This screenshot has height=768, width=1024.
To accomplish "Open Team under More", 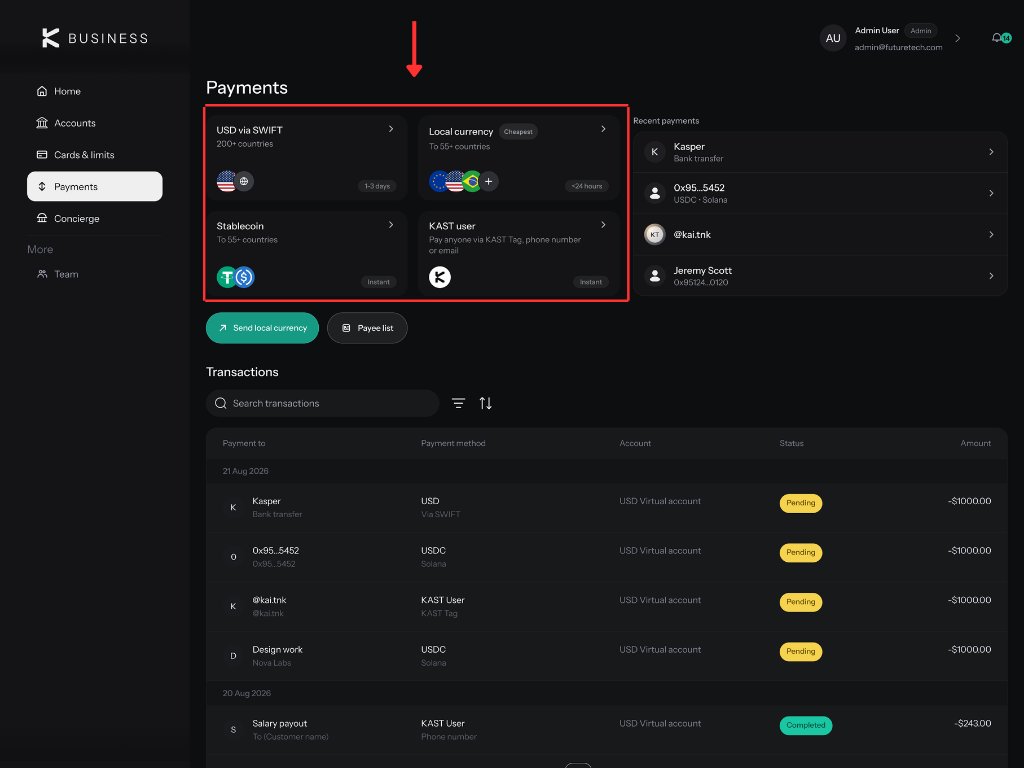I will point(57,274).
